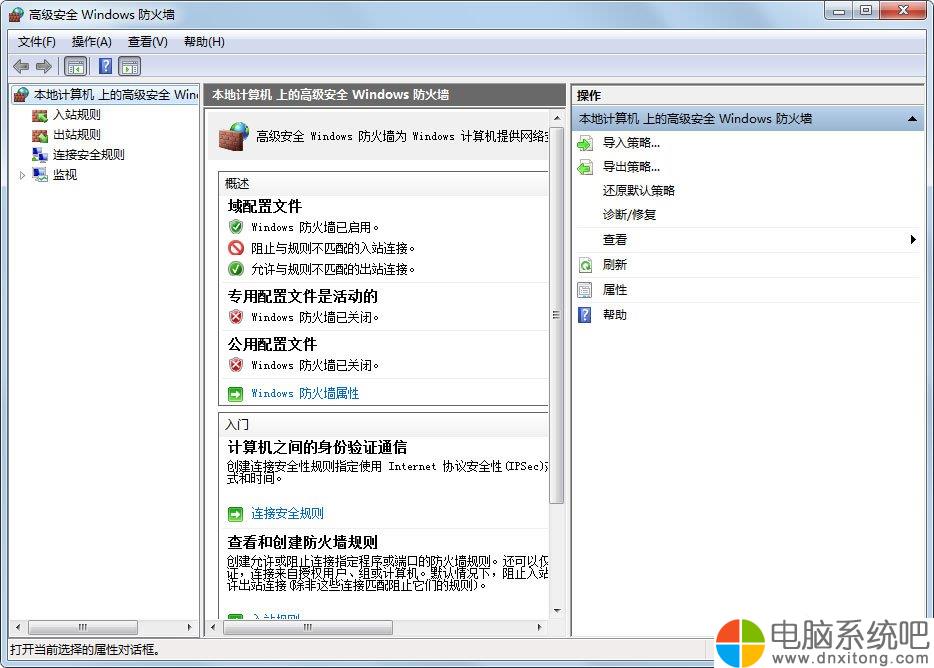Click the center pane scroll up arrow
Screen dimensions: 934x668
click(x=556, y=118)
